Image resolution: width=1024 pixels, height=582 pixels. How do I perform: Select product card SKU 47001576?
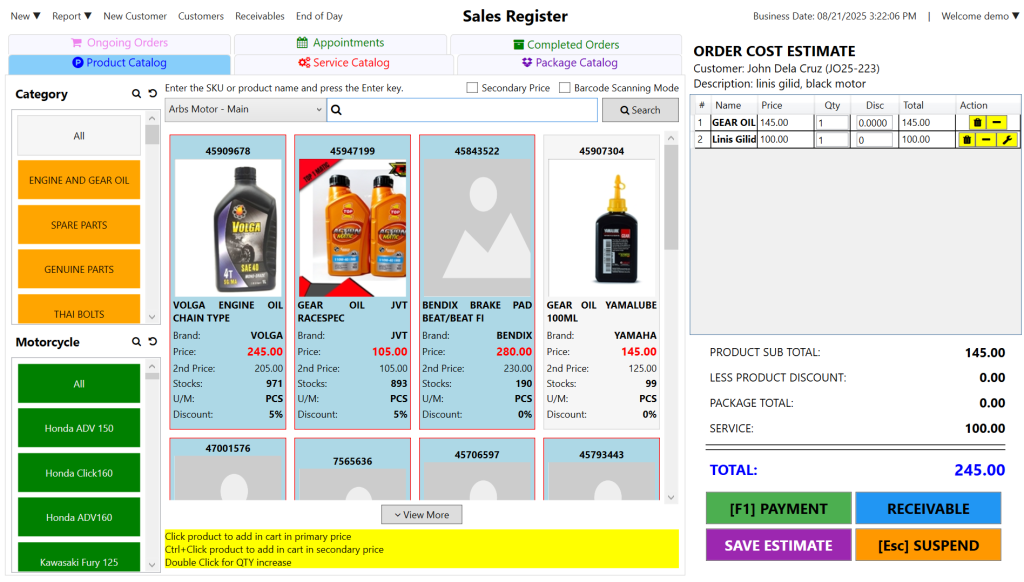pyautogui.click(x=228, y=469)
